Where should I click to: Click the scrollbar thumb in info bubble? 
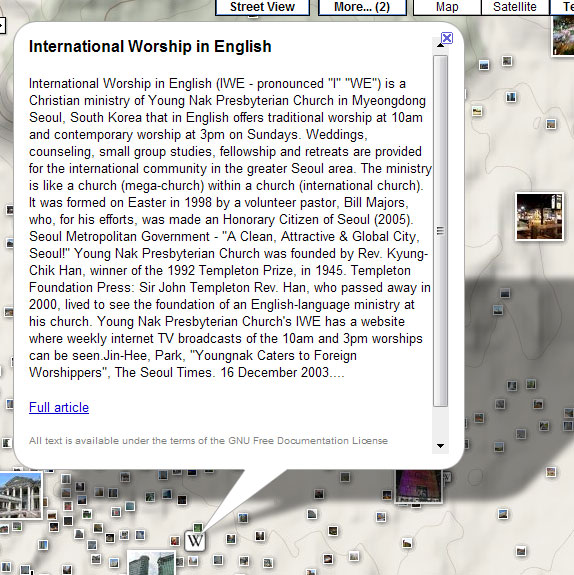point(440,231)
